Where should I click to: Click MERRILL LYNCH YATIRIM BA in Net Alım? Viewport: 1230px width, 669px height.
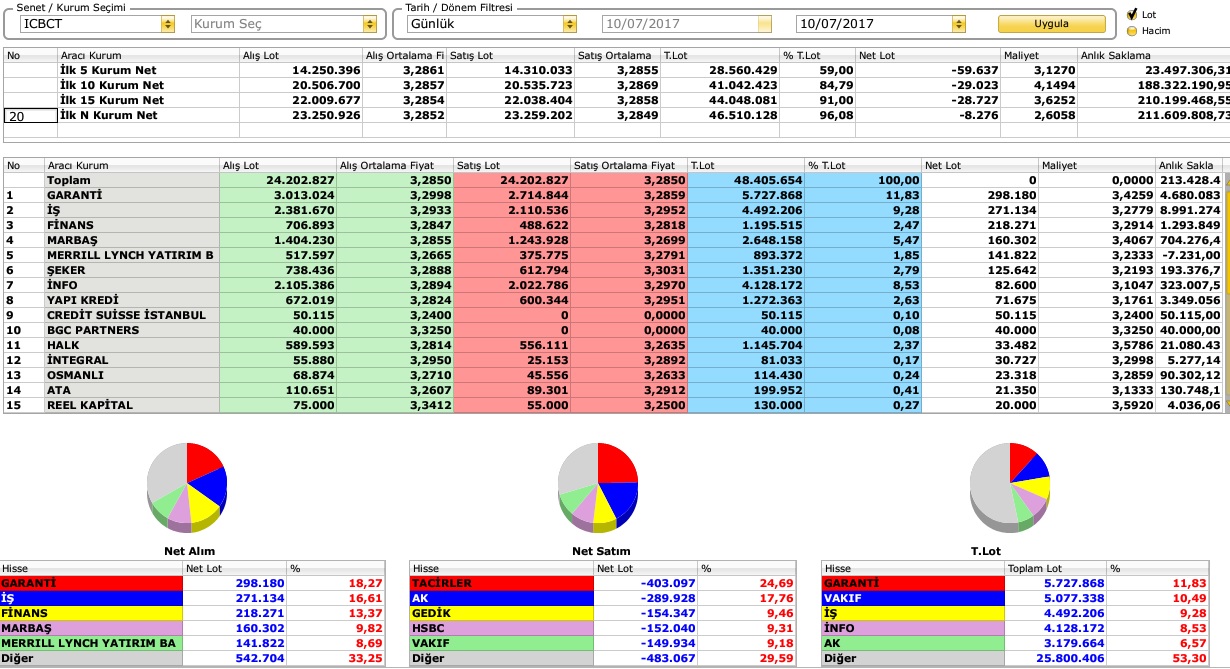[x=92, y=643]
